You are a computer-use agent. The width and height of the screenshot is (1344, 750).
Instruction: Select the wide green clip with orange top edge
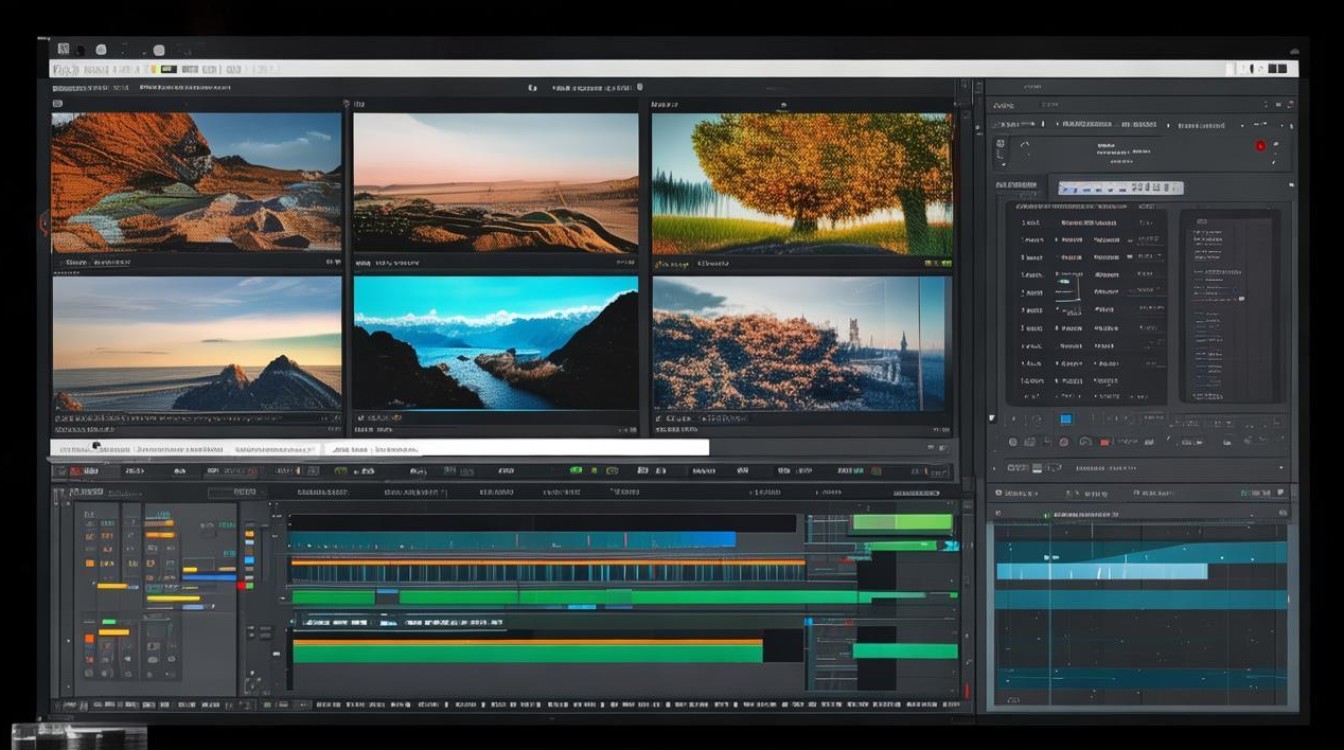click(527, 651)
